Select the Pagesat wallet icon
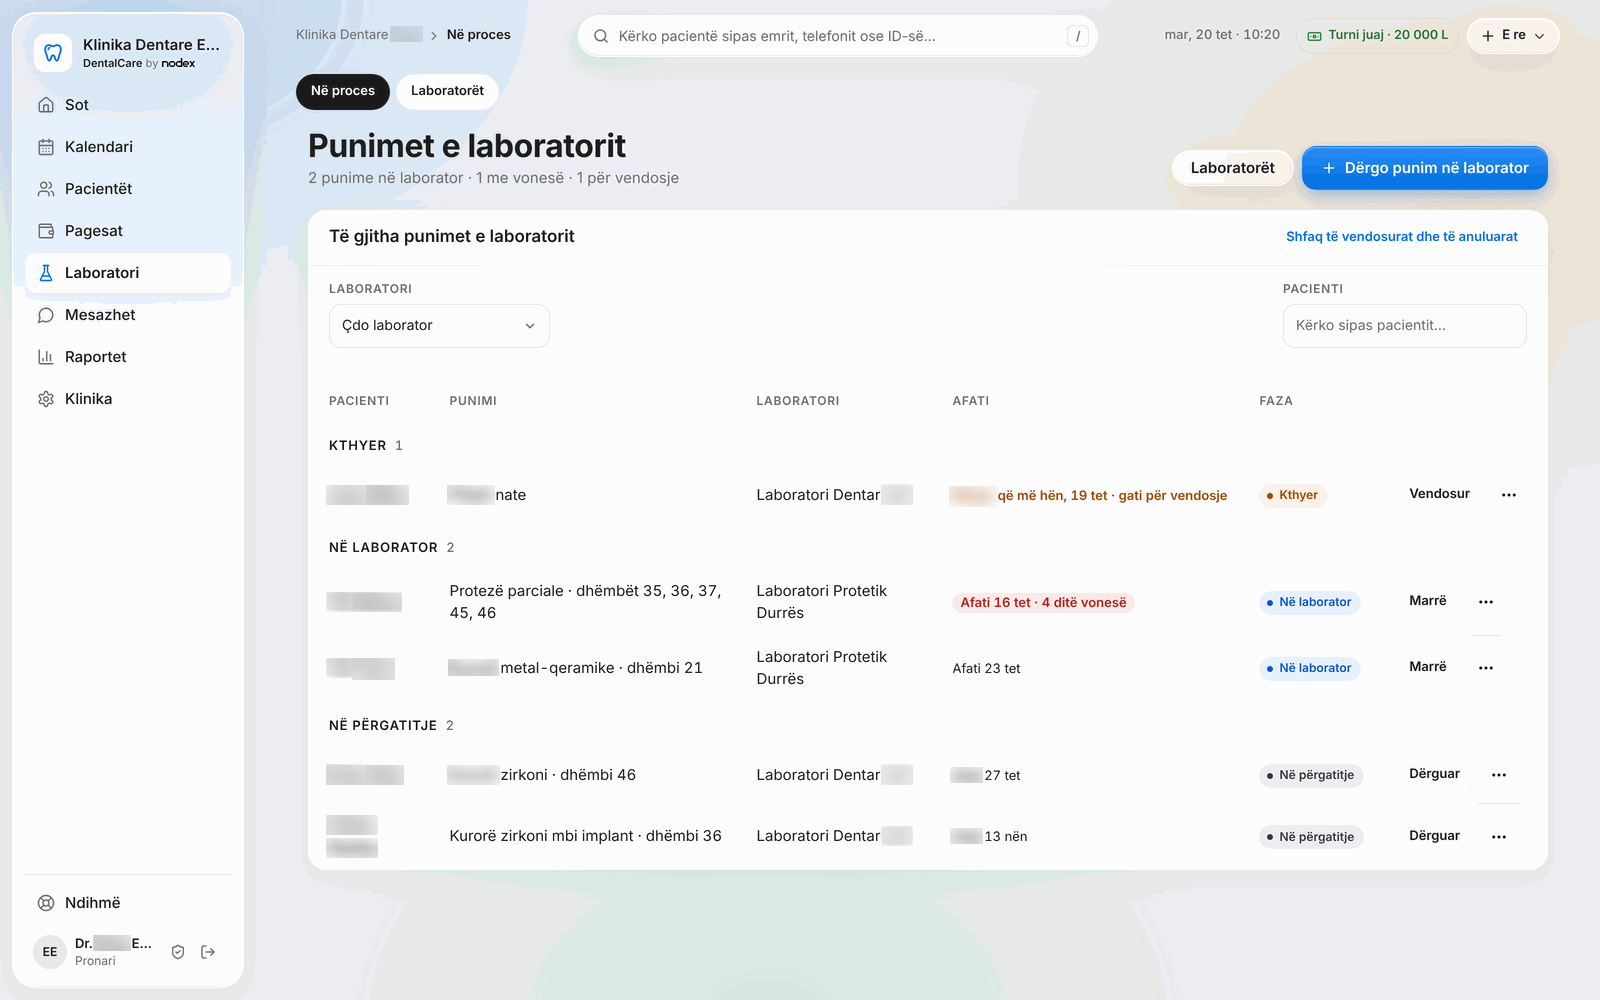The width and height of the screenshot is (1600, 1000). [x=46, y=231]
